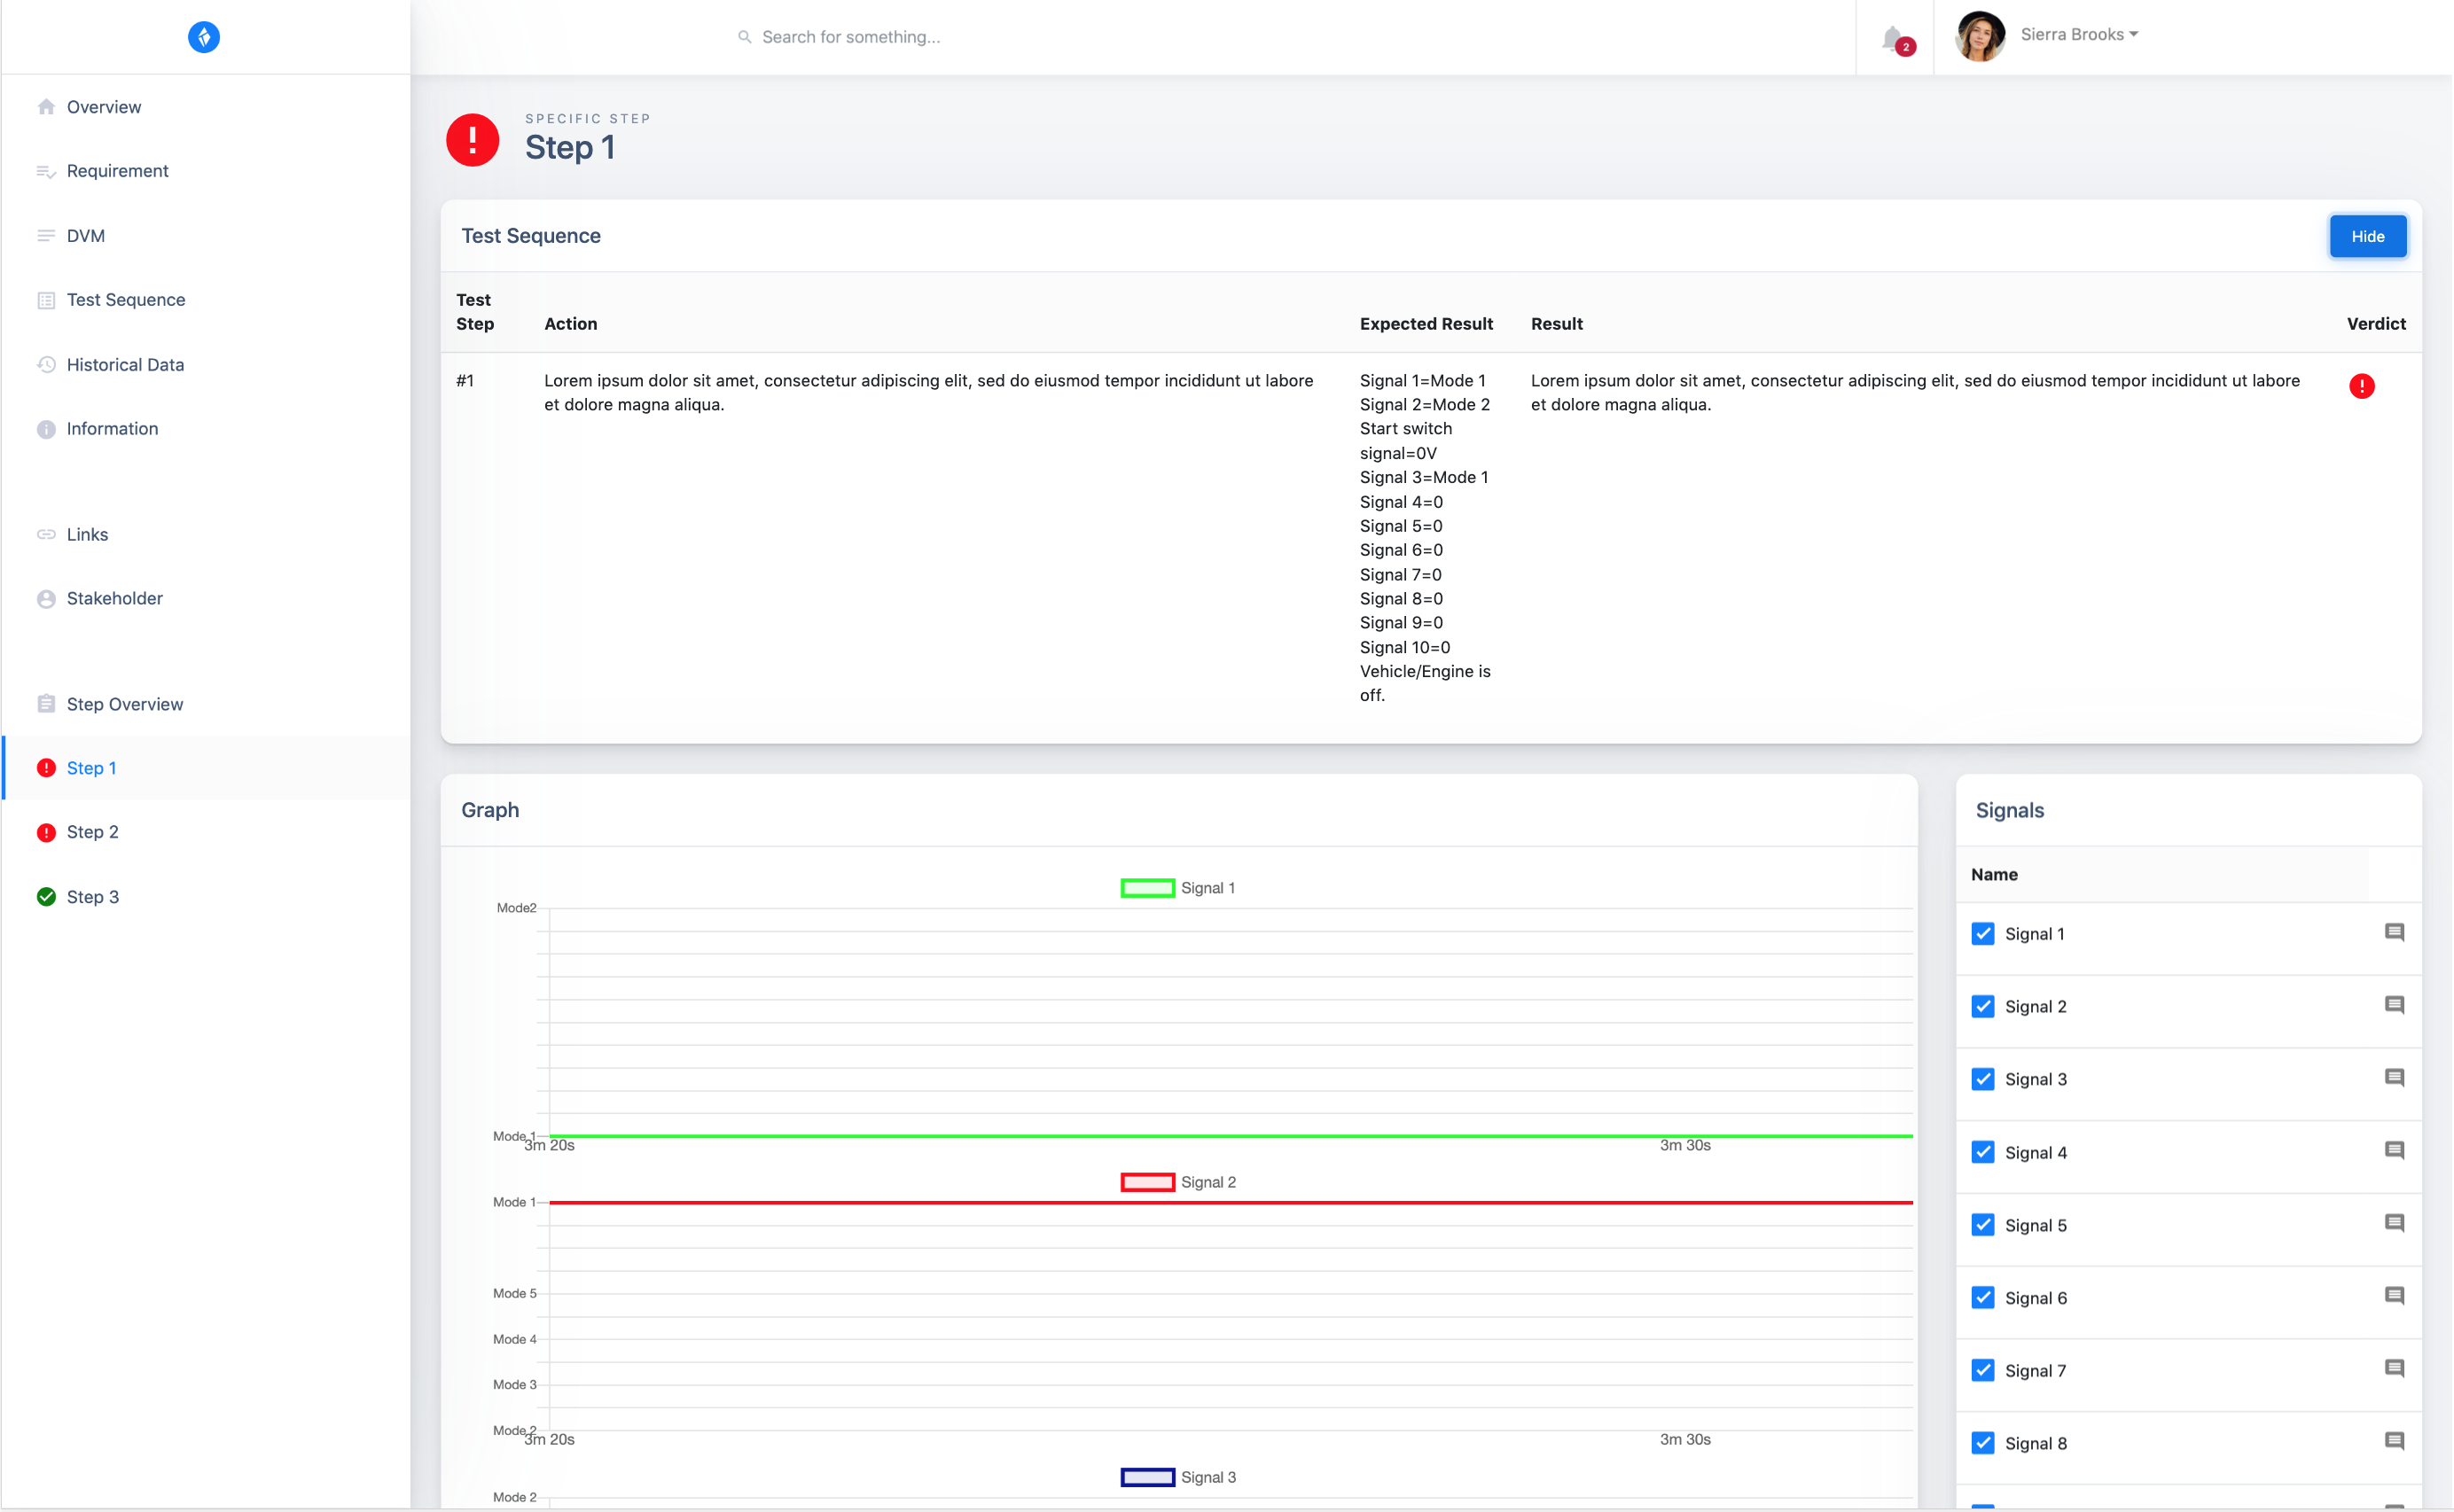Click the Step Overview clipboard icon
2454x1512 pixels.
point(46,704)
